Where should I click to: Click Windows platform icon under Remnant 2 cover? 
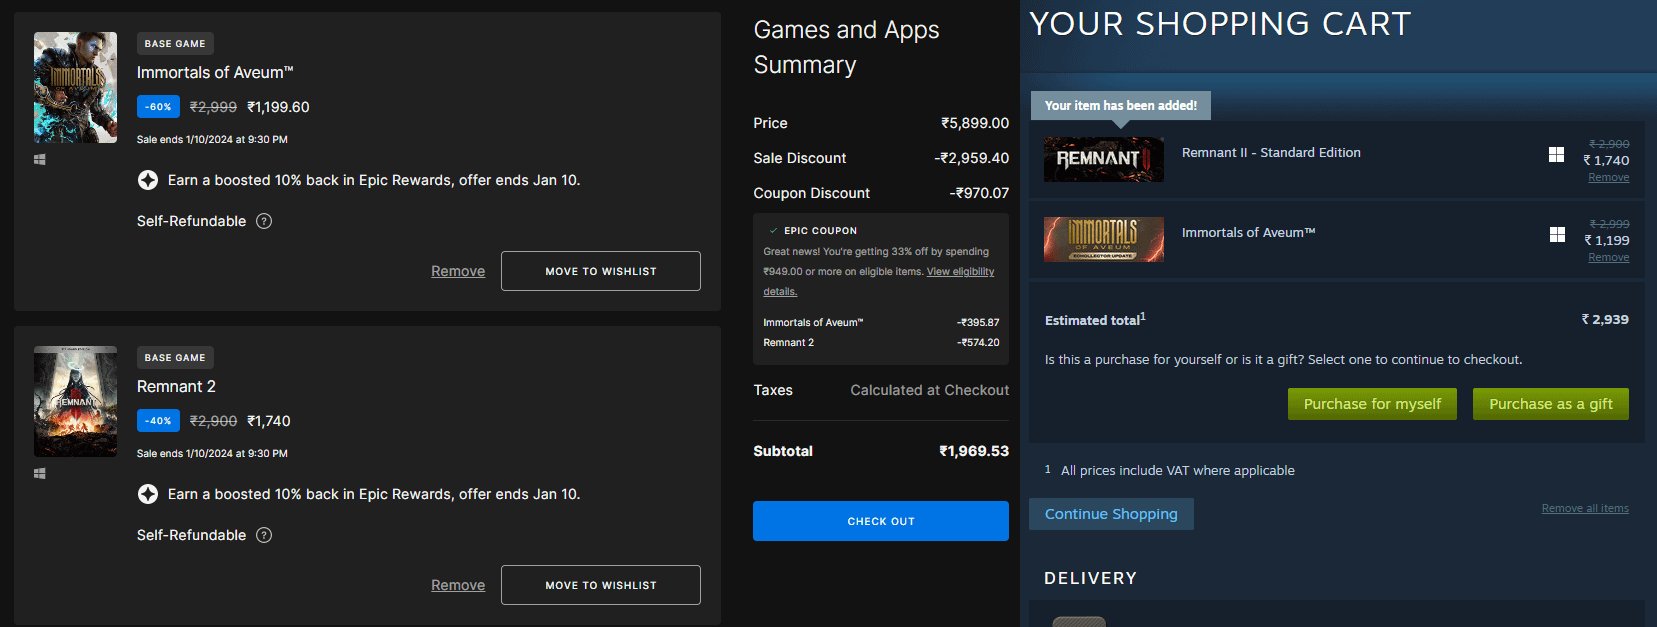[40, 473]
